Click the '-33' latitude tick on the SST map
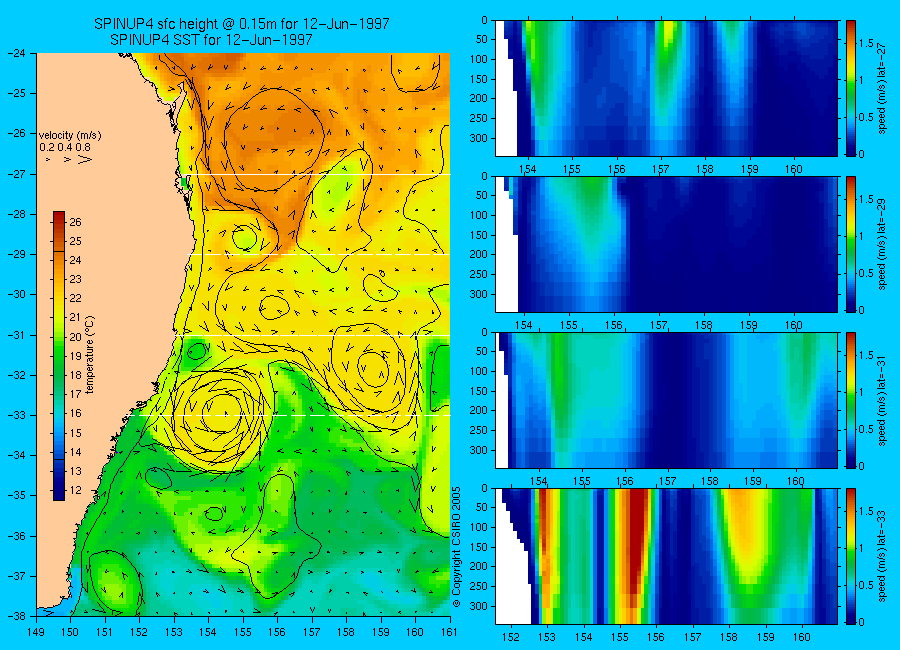The image size is (900, 650). click(x=17, y=415)
